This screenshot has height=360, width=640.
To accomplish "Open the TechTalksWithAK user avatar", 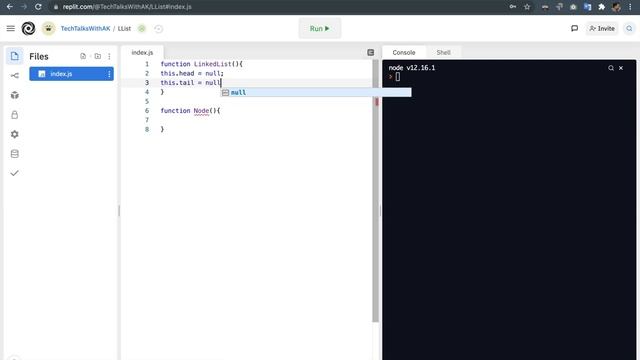I will pyautogui.click(x=49, y=28).
